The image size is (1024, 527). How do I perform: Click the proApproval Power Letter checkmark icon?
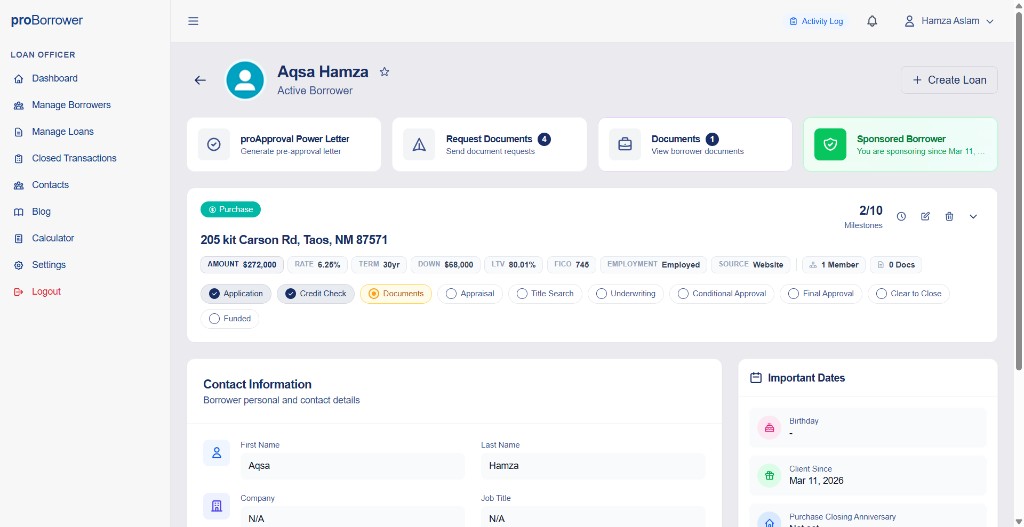pyautogui.click(x=214, y=144)
